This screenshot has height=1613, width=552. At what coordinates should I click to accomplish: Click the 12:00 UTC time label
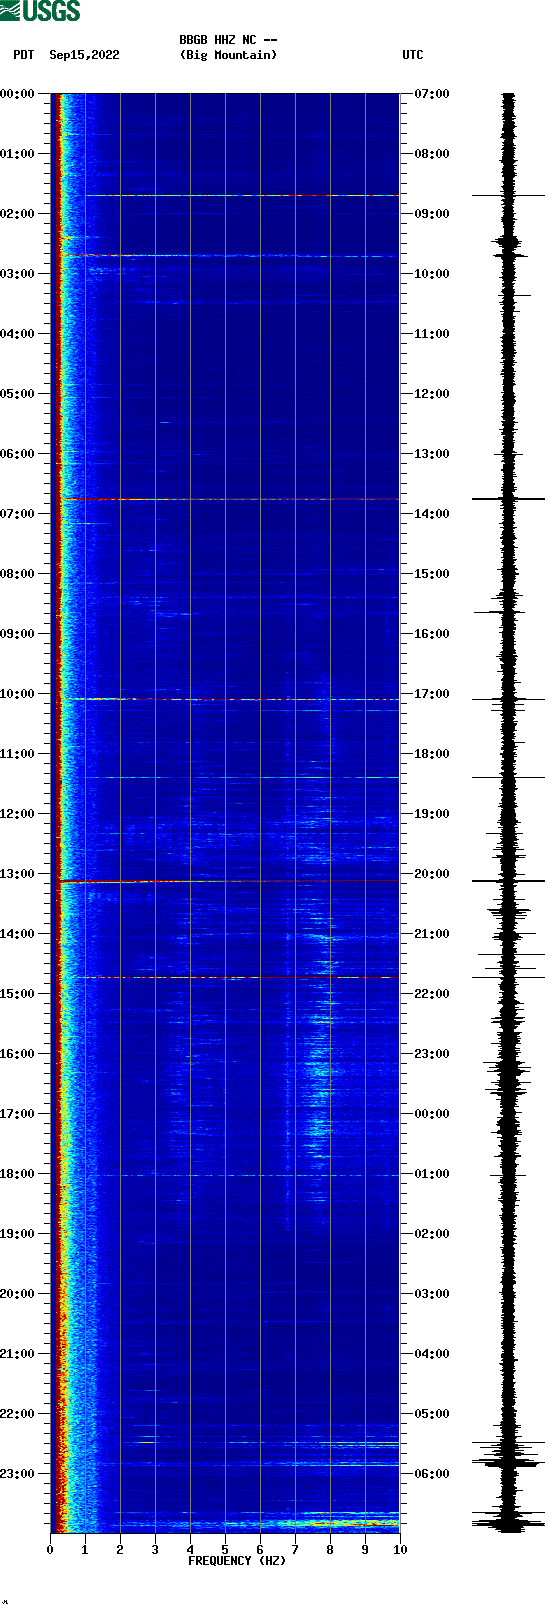click(432, 394)
